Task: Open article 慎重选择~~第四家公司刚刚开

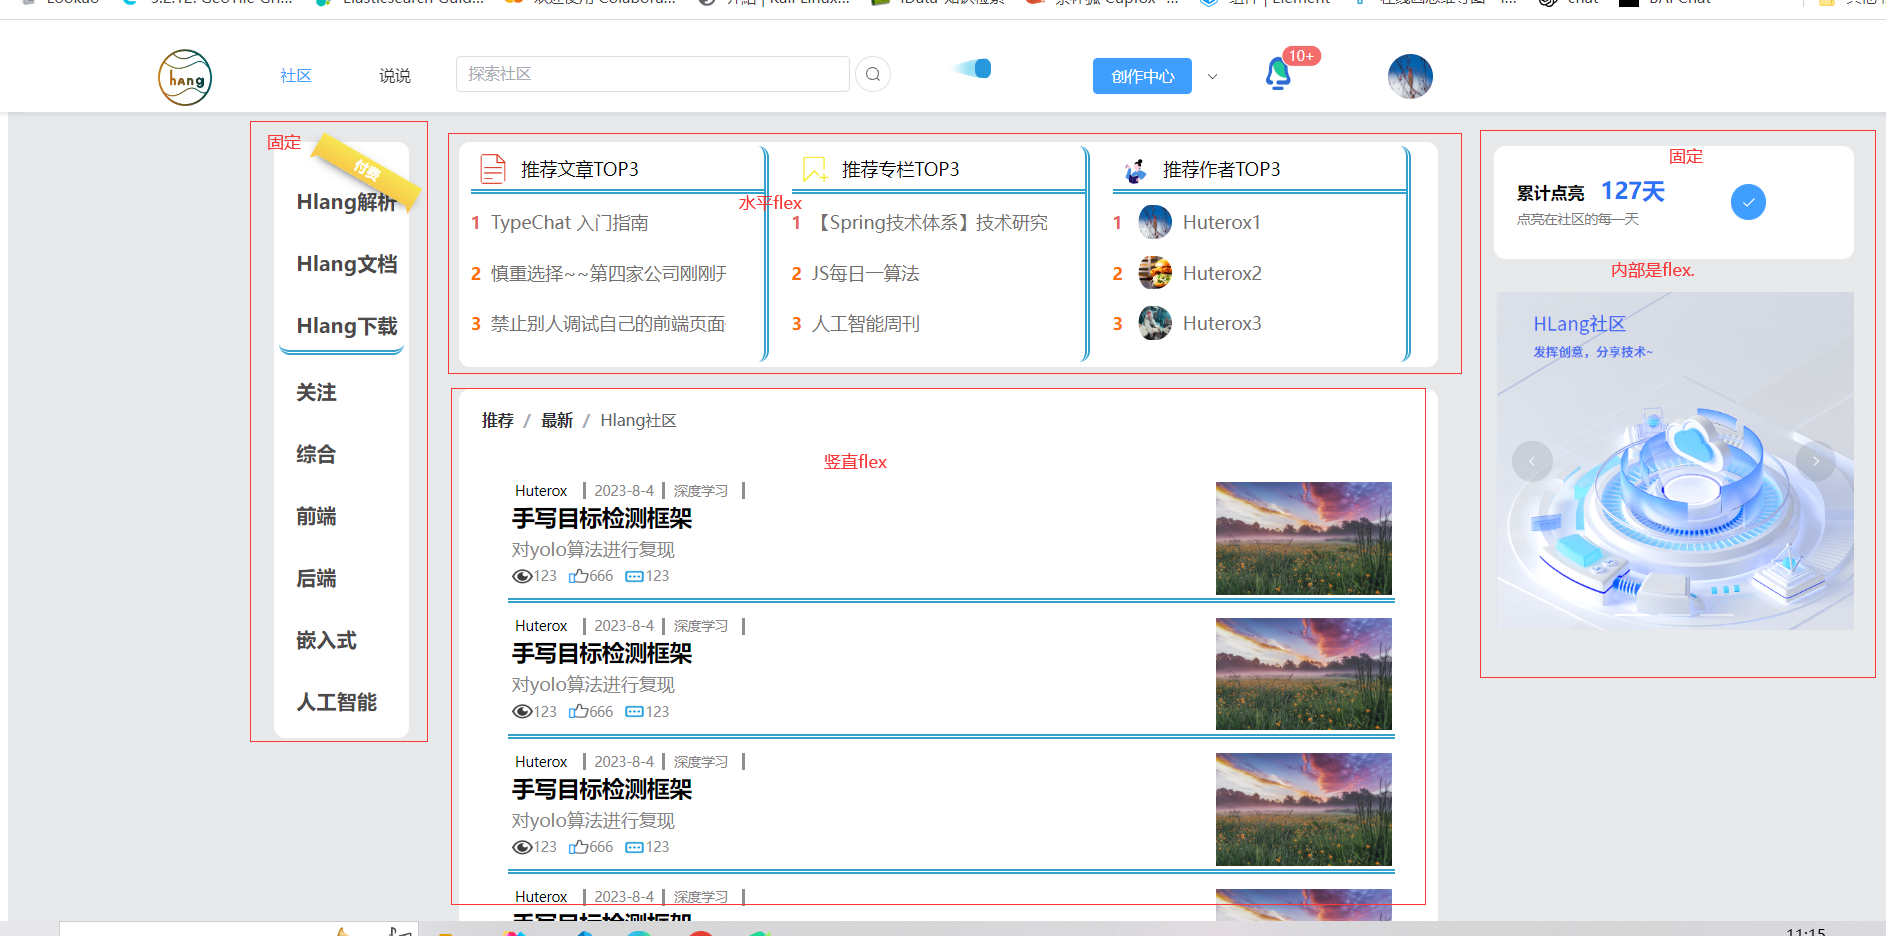Action: (x=609, y=273)
